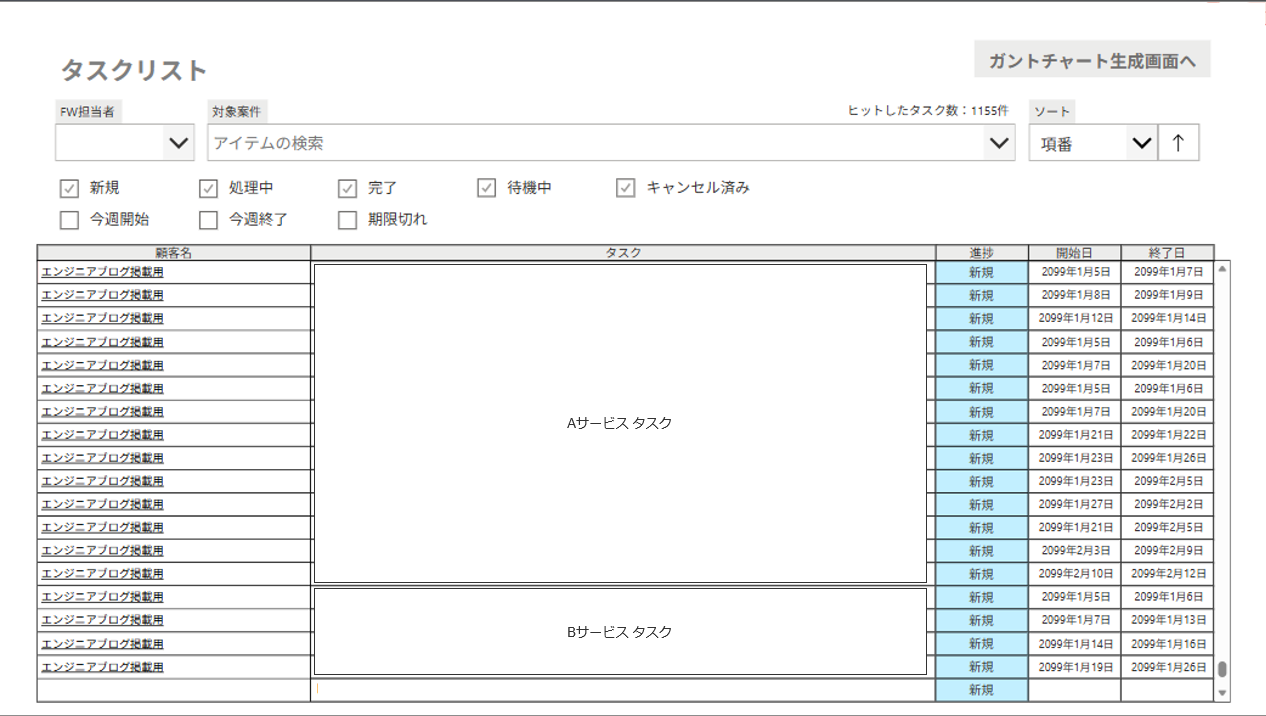Uncheck the キャンセル済み checkbox
1266x716 pixels.
tap(625, 188)
